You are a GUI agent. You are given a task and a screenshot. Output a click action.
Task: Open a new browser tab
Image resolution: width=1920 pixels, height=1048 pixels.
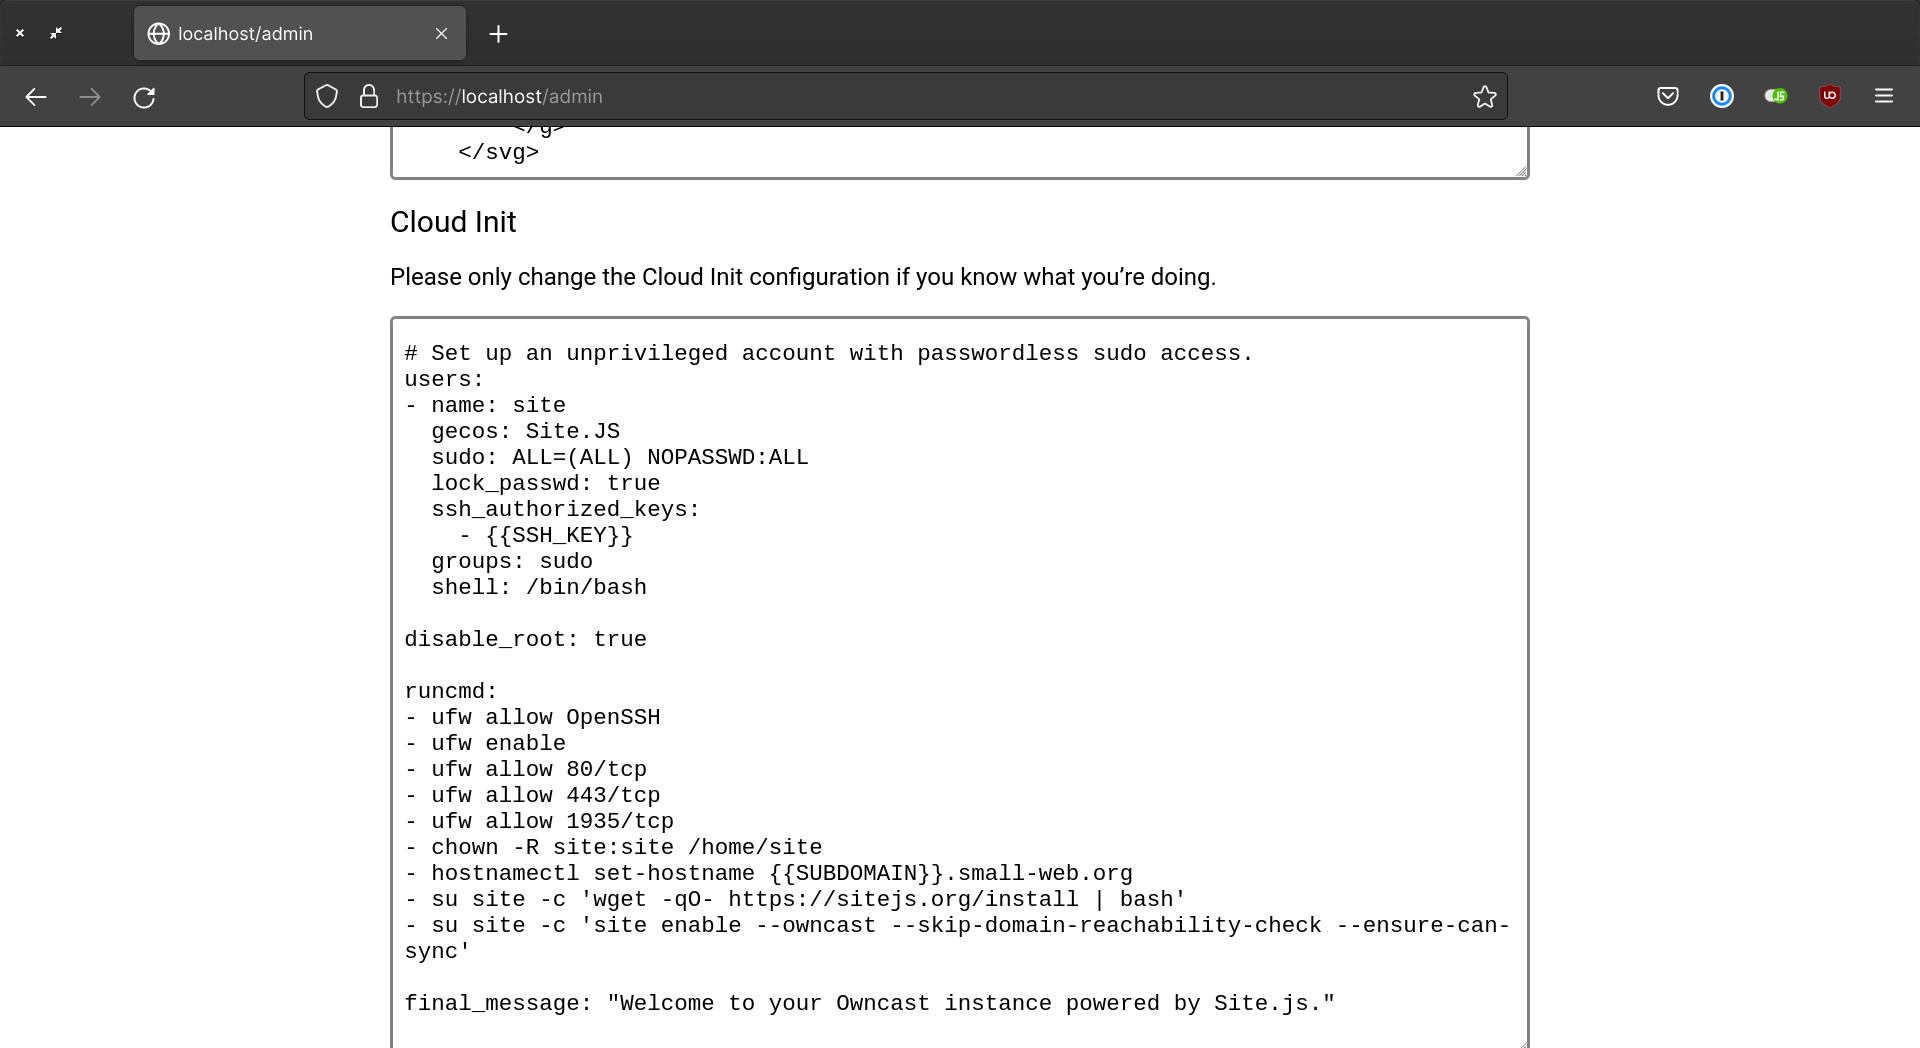(x=499, y=34)
